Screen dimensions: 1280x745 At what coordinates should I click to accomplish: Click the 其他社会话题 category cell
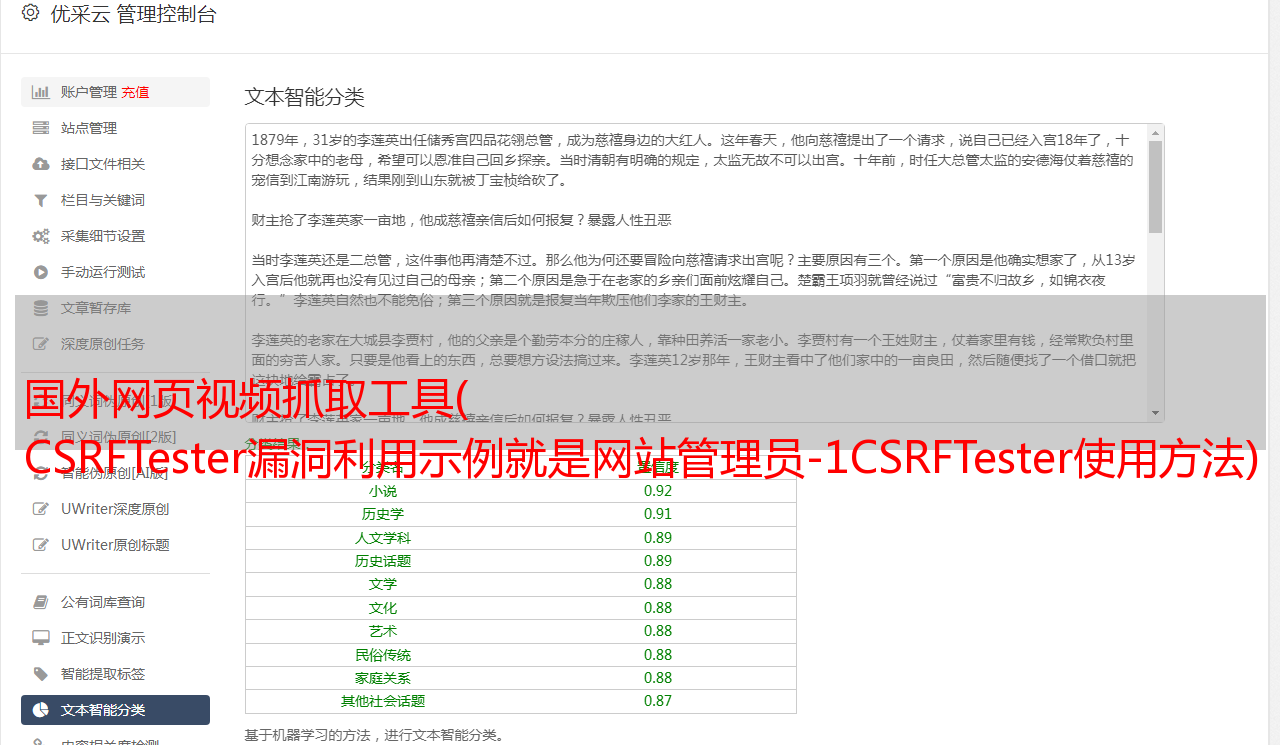383,701
